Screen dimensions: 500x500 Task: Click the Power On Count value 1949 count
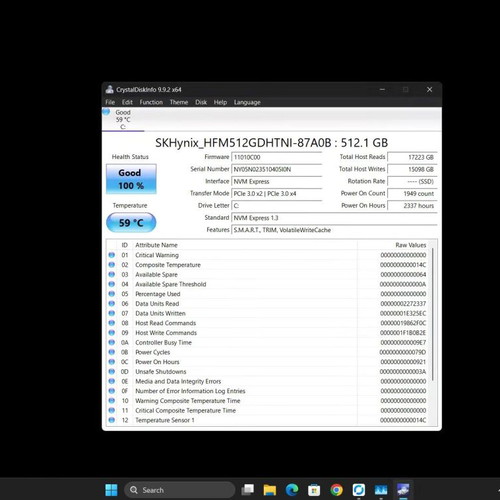click(412, 193)
